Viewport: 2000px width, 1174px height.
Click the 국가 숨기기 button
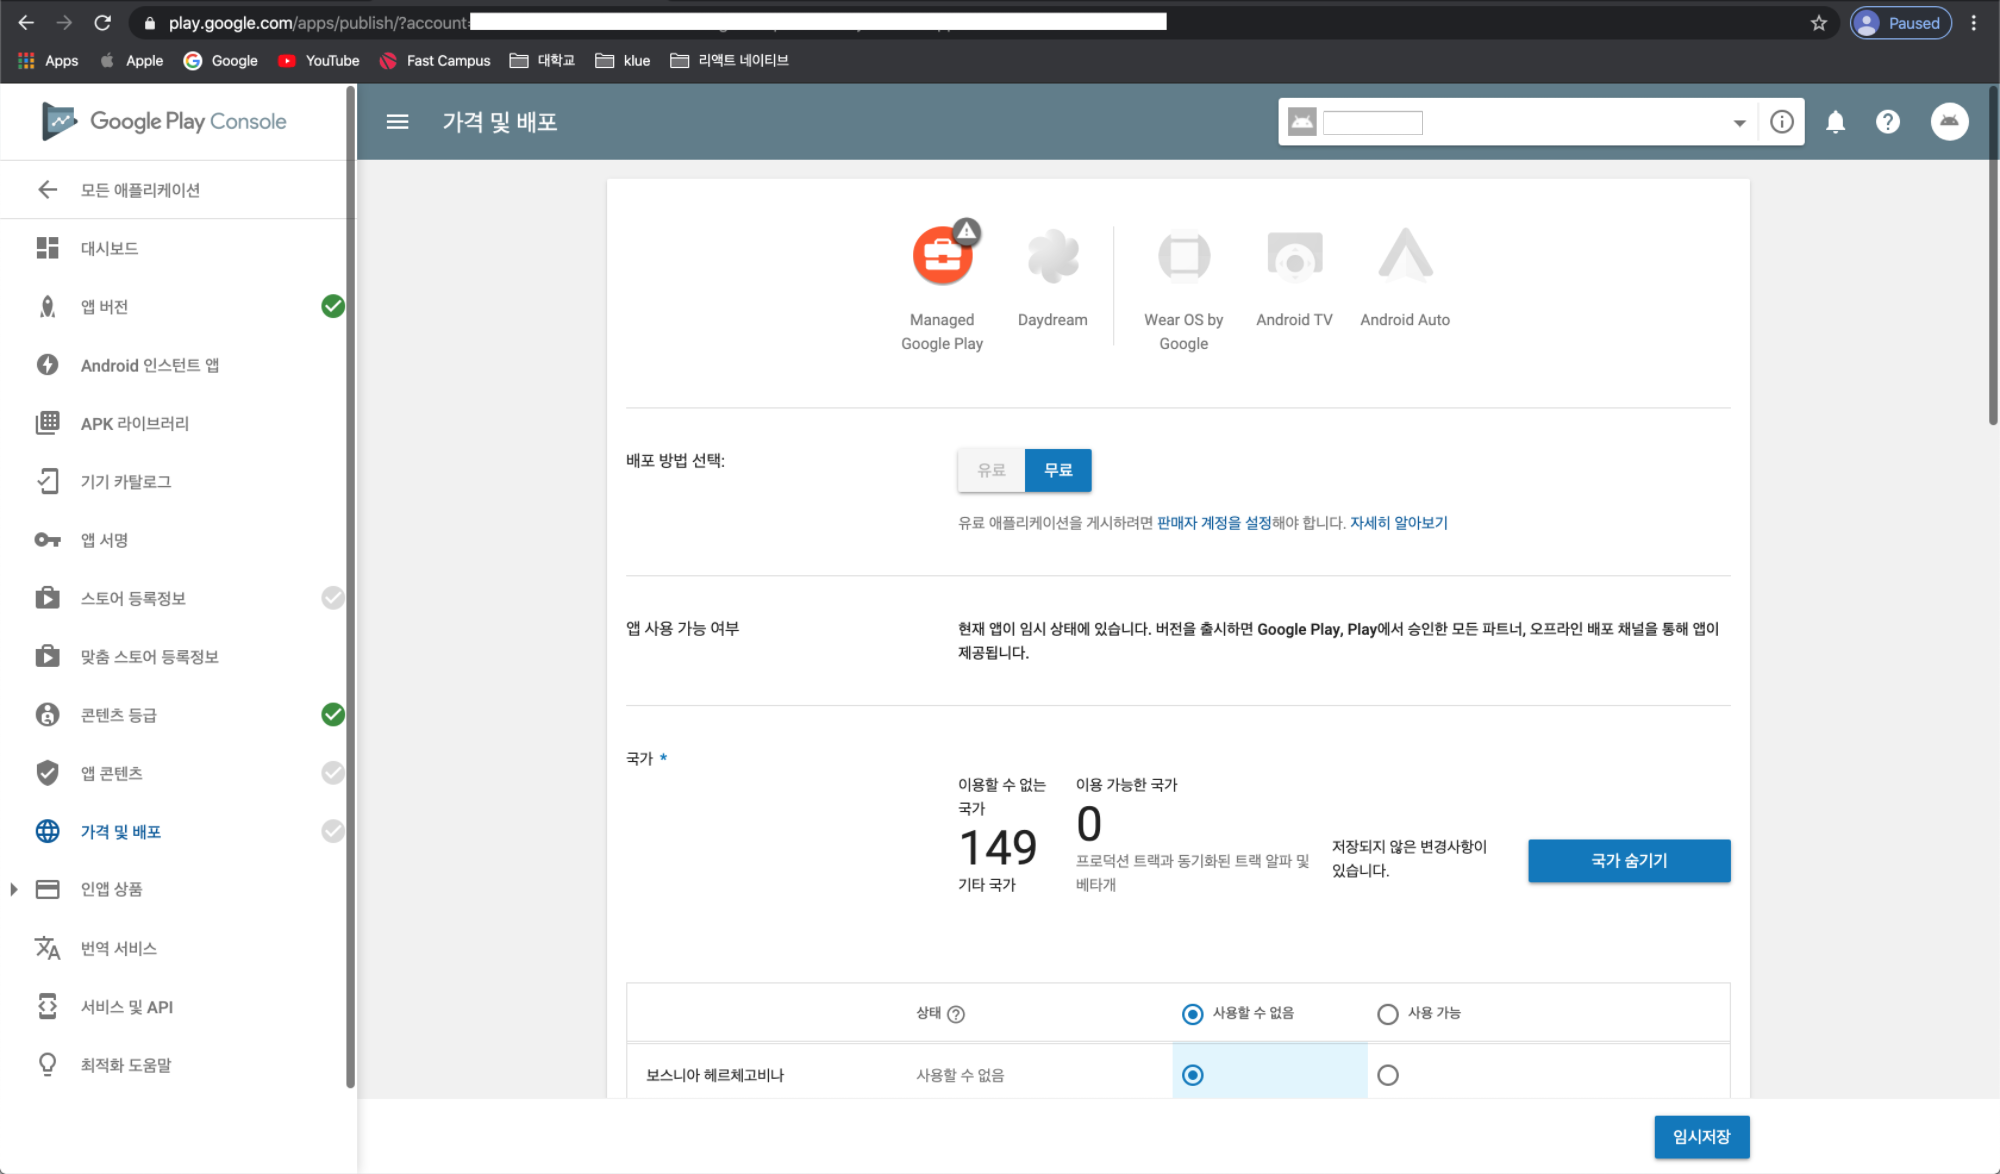pos(1628,860)
